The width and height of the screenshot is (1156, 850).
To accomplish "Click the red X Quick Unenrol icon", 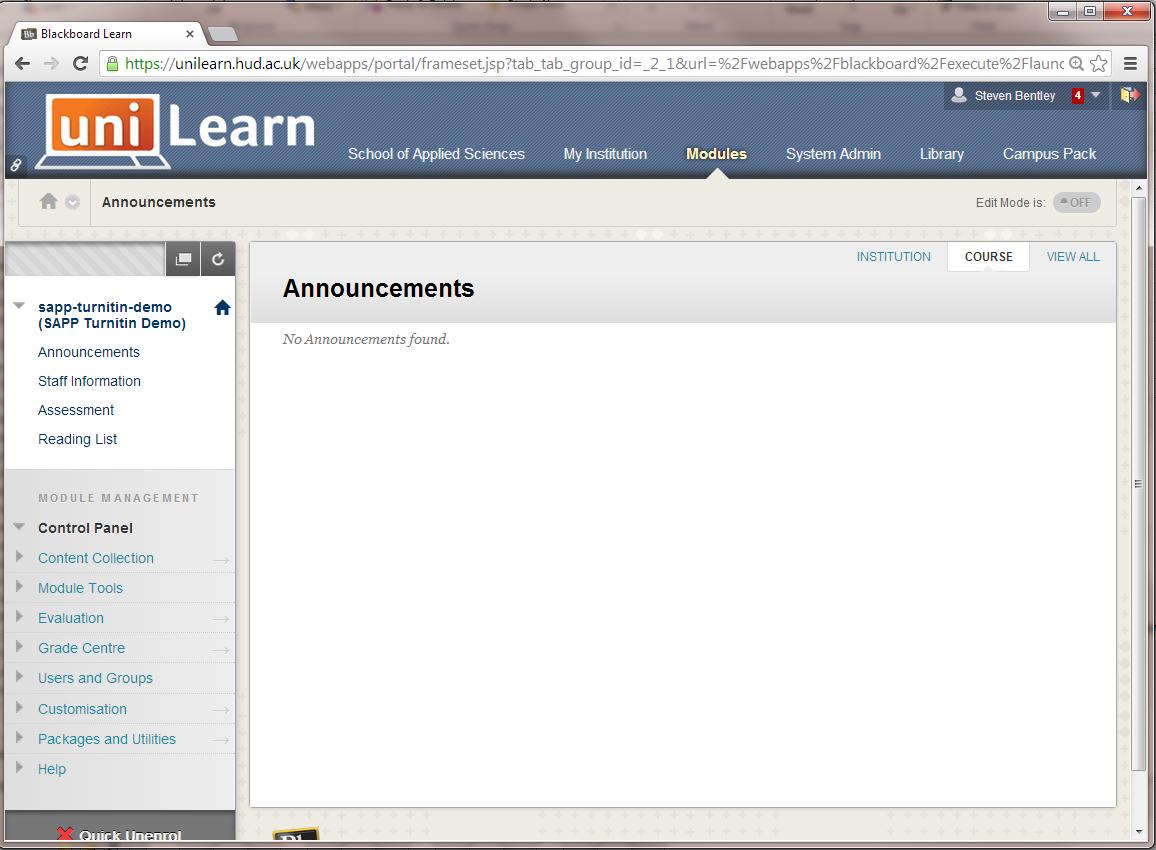I will [x=64, y=833].
